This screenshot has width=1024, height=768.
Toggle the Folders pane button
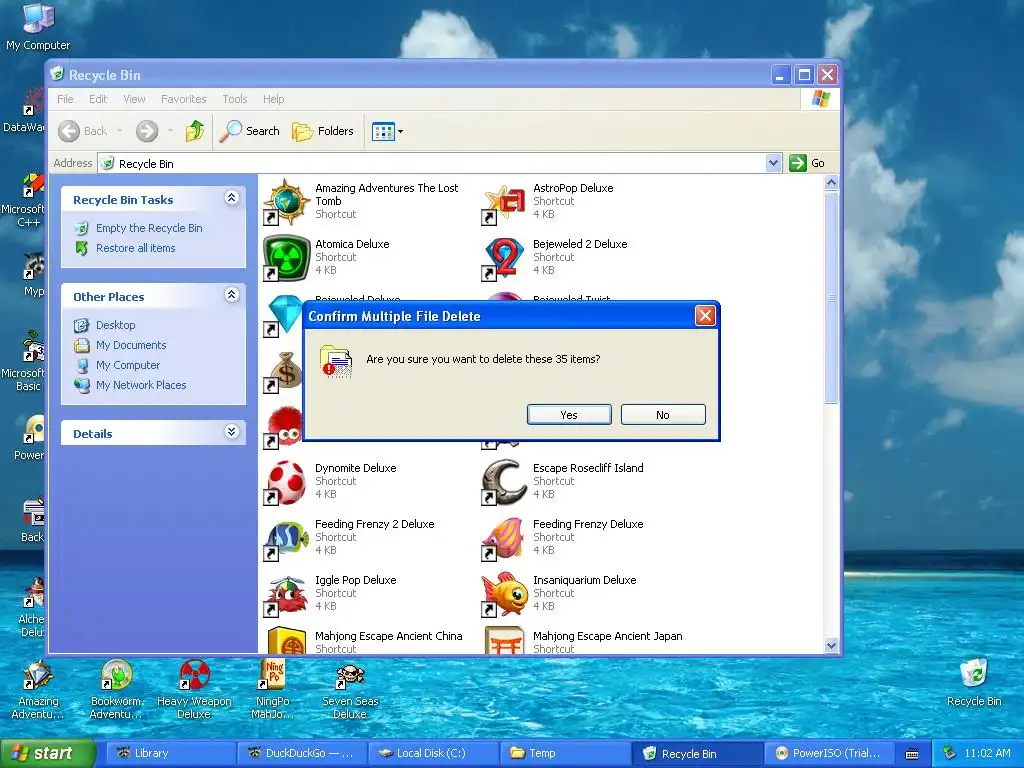click(323, 131)
